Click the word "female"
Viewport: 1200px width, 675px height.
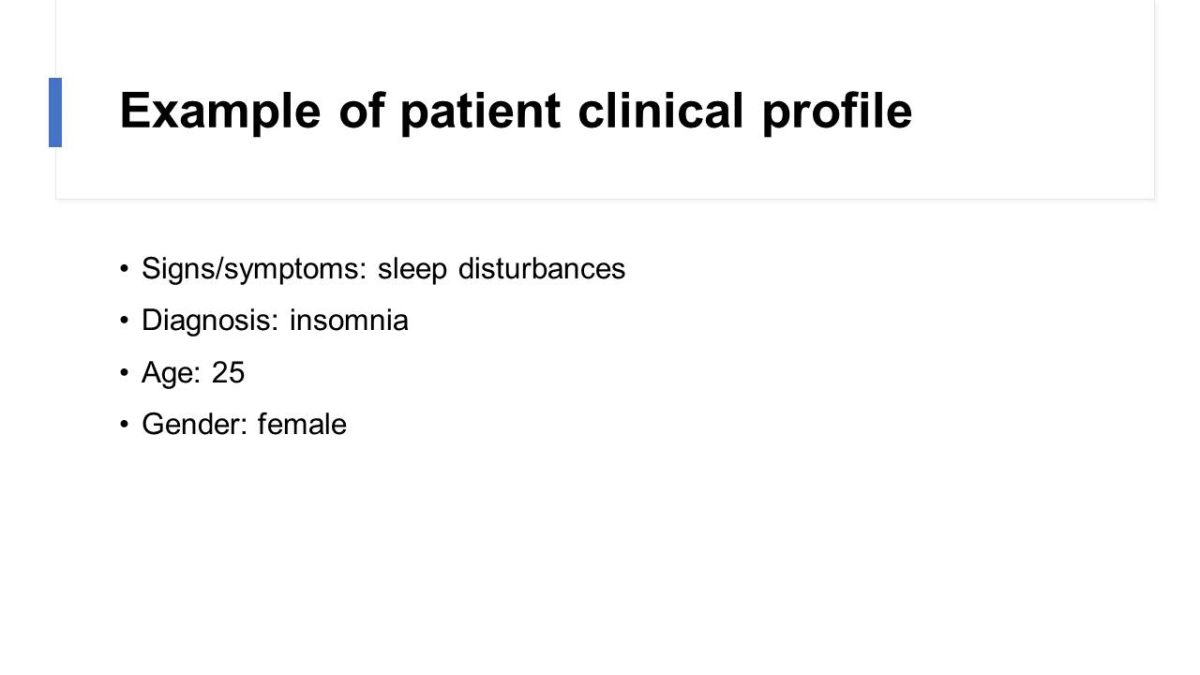click(x=302, y=424)
